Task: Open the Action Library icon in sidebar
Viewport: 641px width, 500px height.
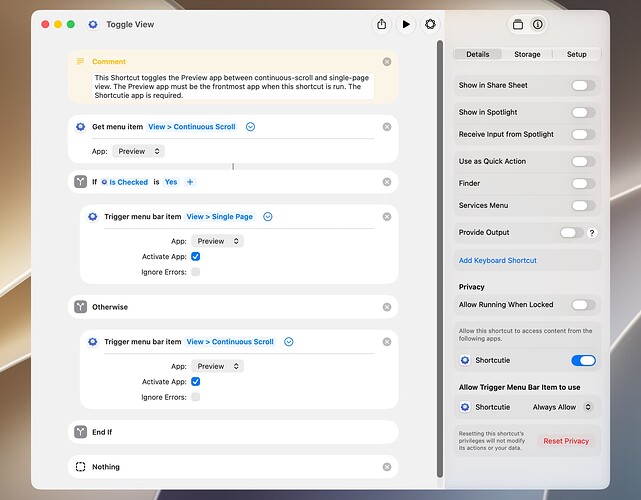Action: click(x=518, y=25)
